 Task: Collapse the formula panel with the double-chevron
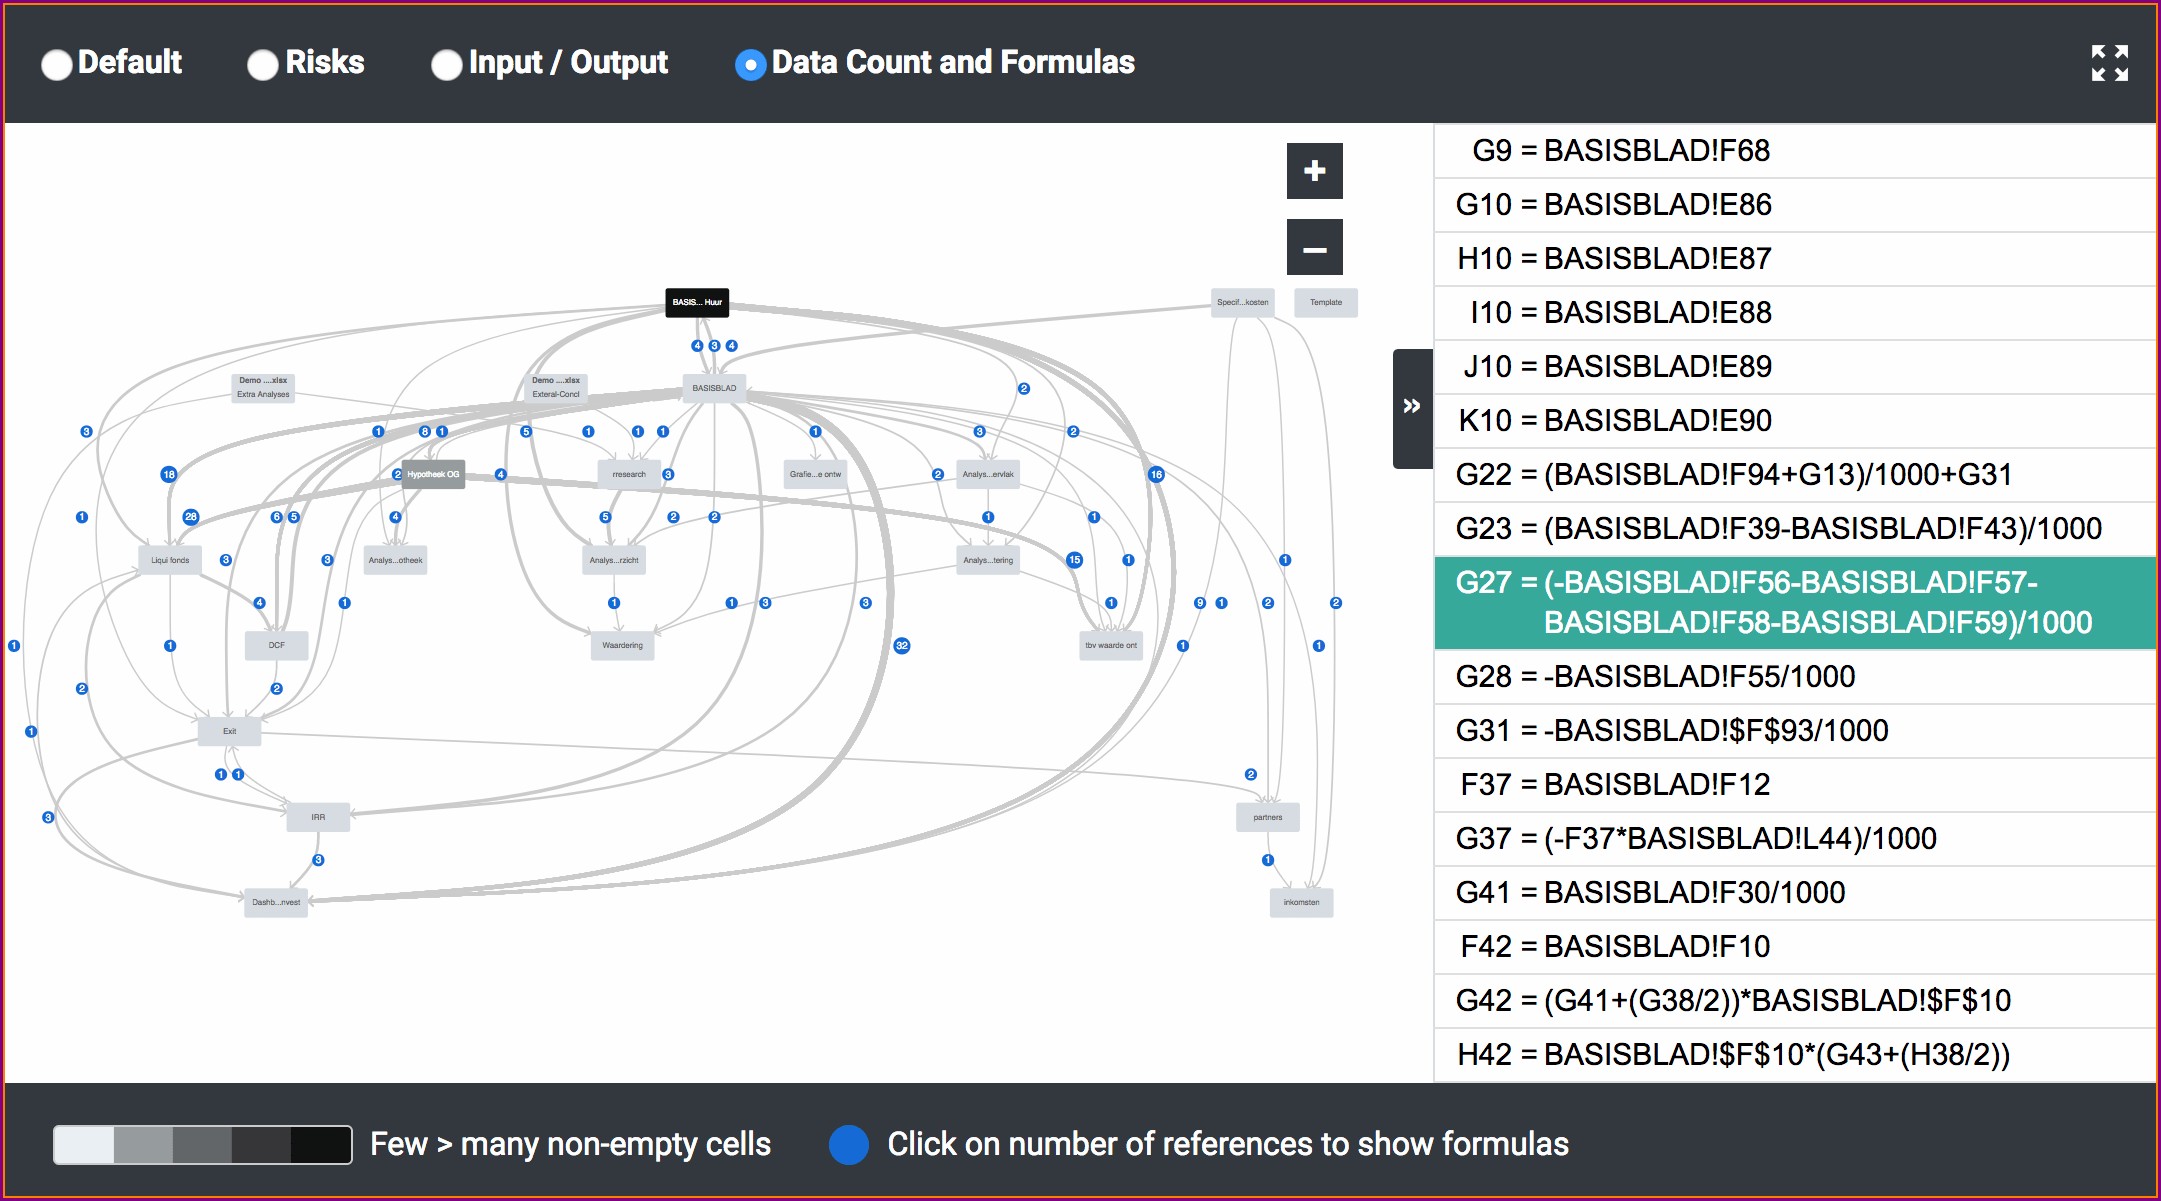[x=1411, y=407]
